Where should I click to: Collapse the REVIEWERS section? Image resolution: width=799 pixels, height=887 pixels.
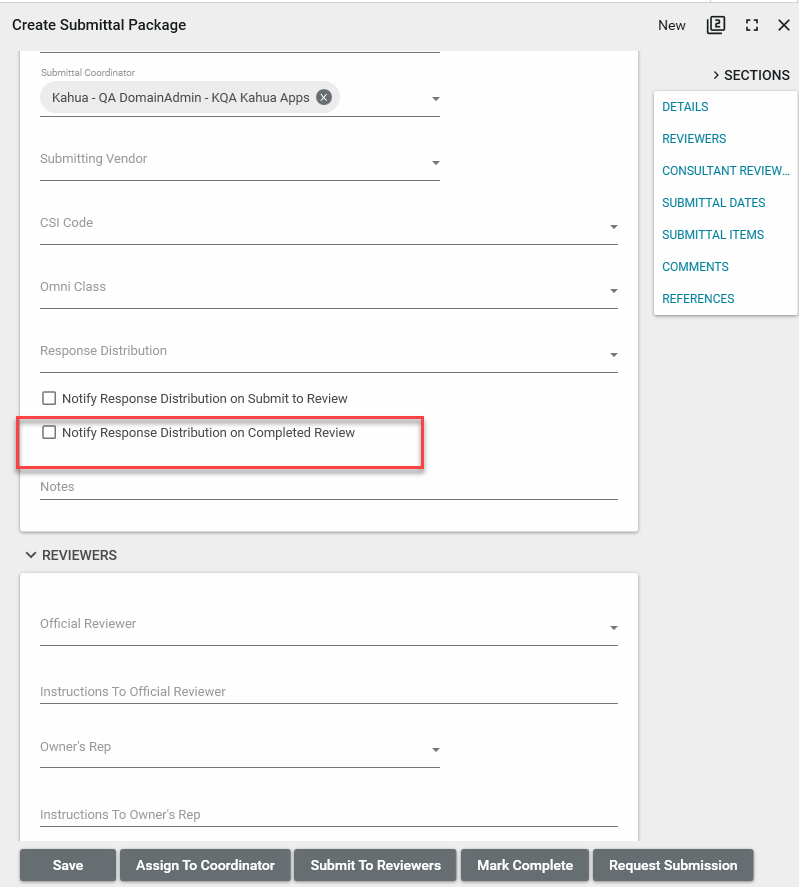click(x=31, y=555)
